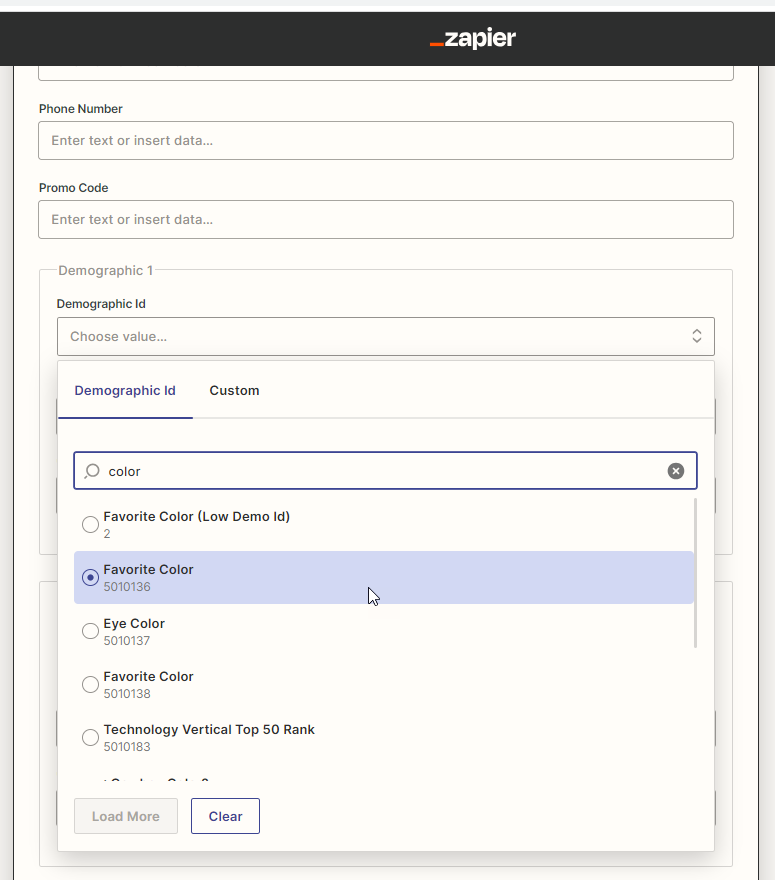Select the Eye Color radio option
This screenshot has height=880, width=775.
pyautogui.click(x=90, y=631)
